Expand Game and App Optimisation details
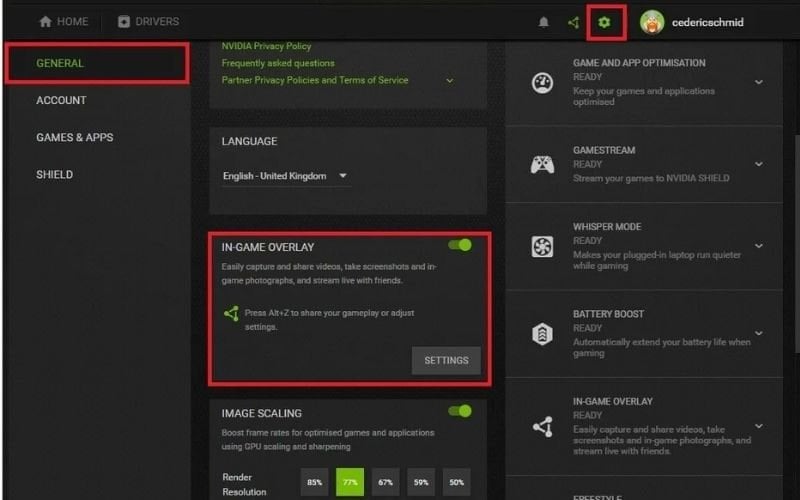 759,82
